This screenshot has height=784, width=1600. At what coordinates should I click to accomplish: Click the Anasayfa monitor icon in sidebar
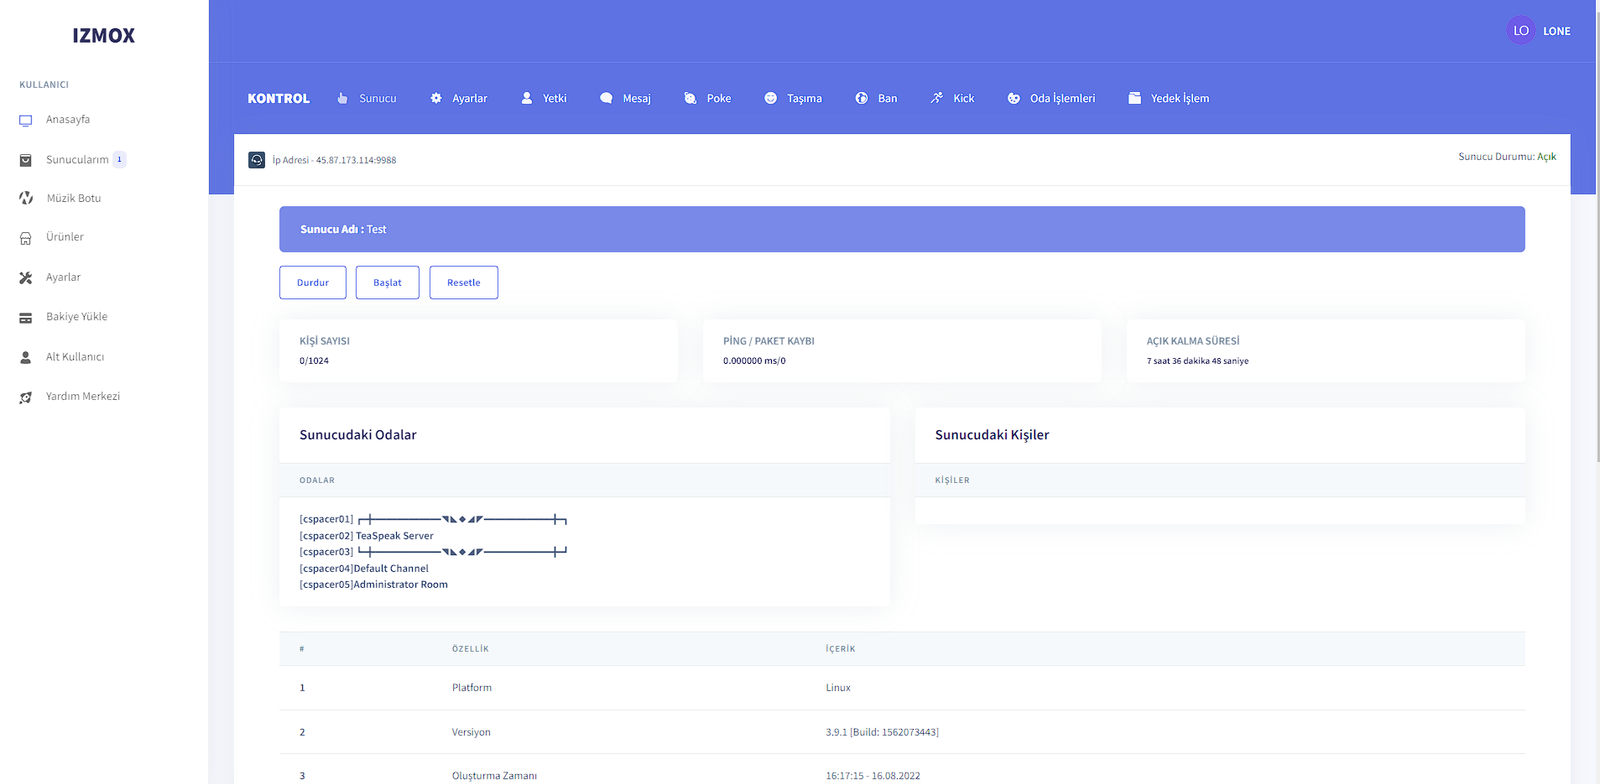(x=26, y=120)
